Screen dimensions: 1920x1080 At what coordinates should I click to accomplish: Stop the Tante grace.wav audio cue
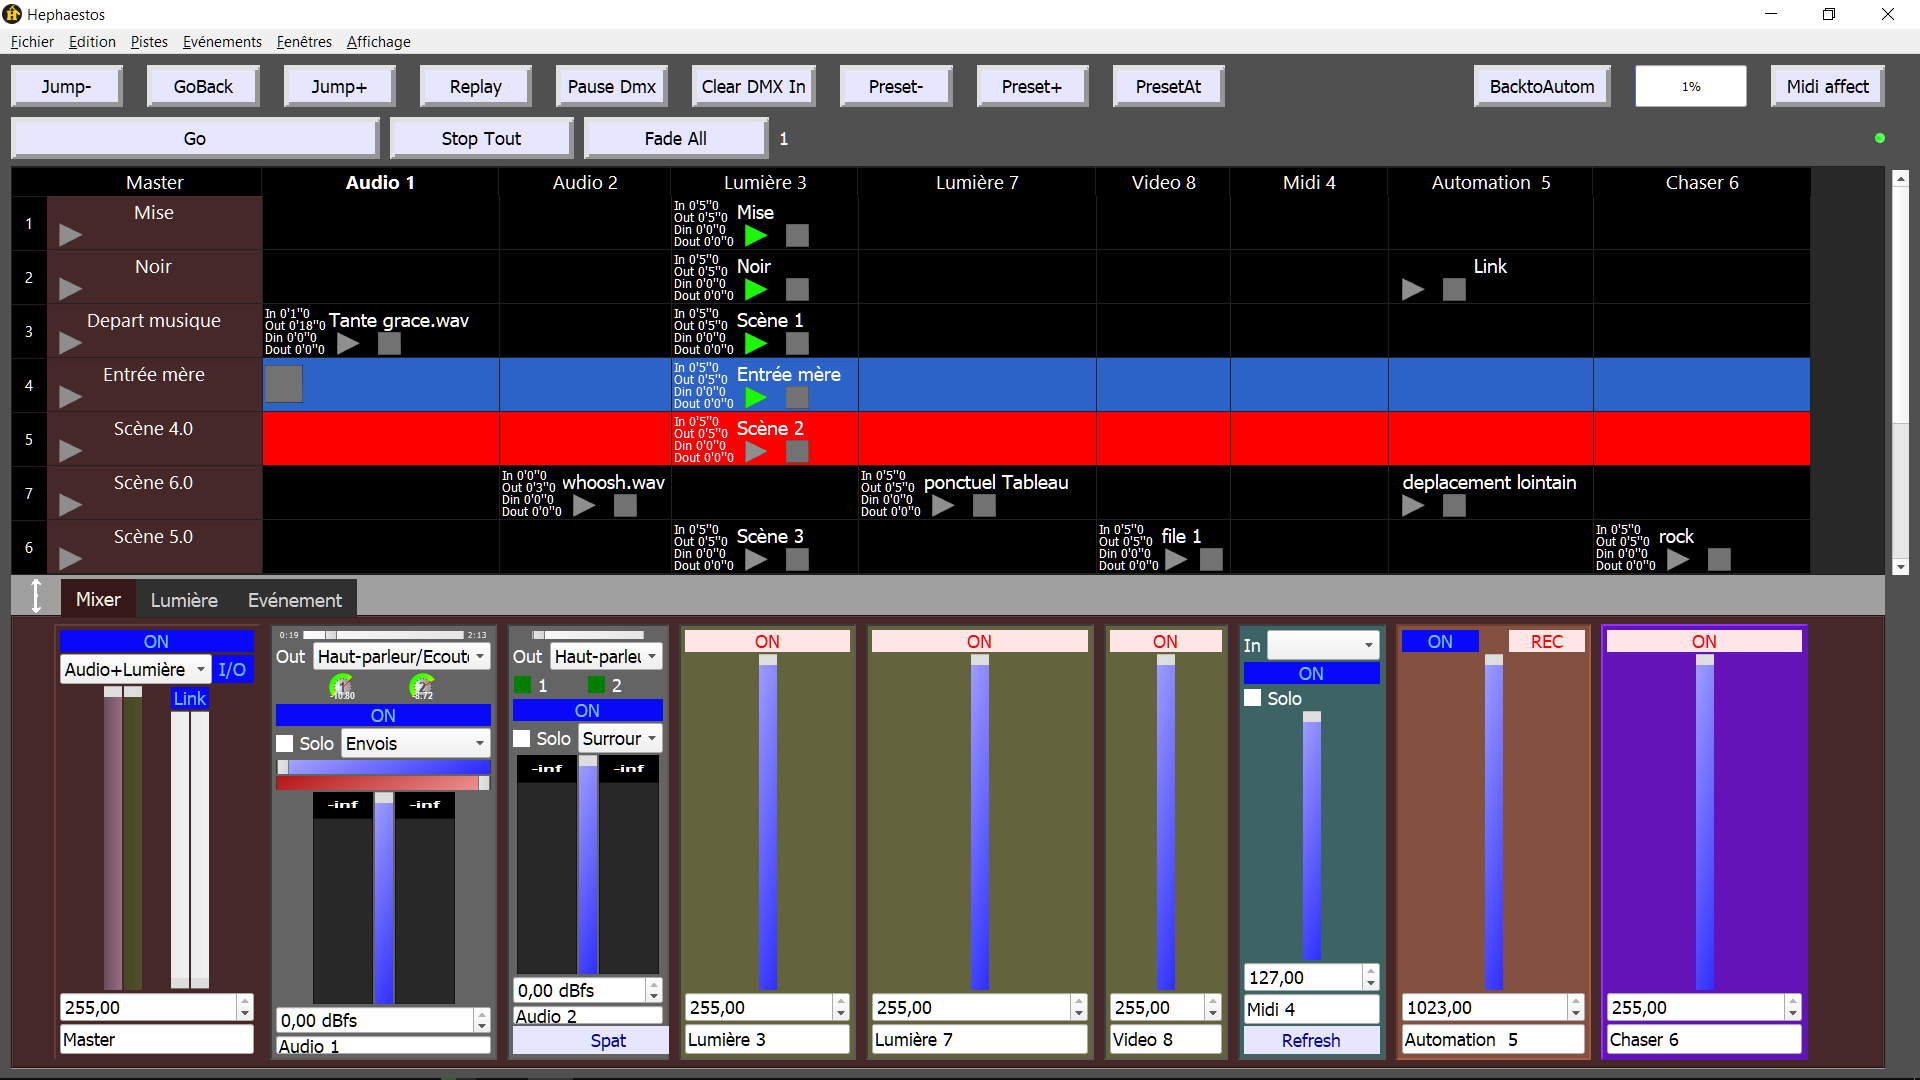coord(389,344)
